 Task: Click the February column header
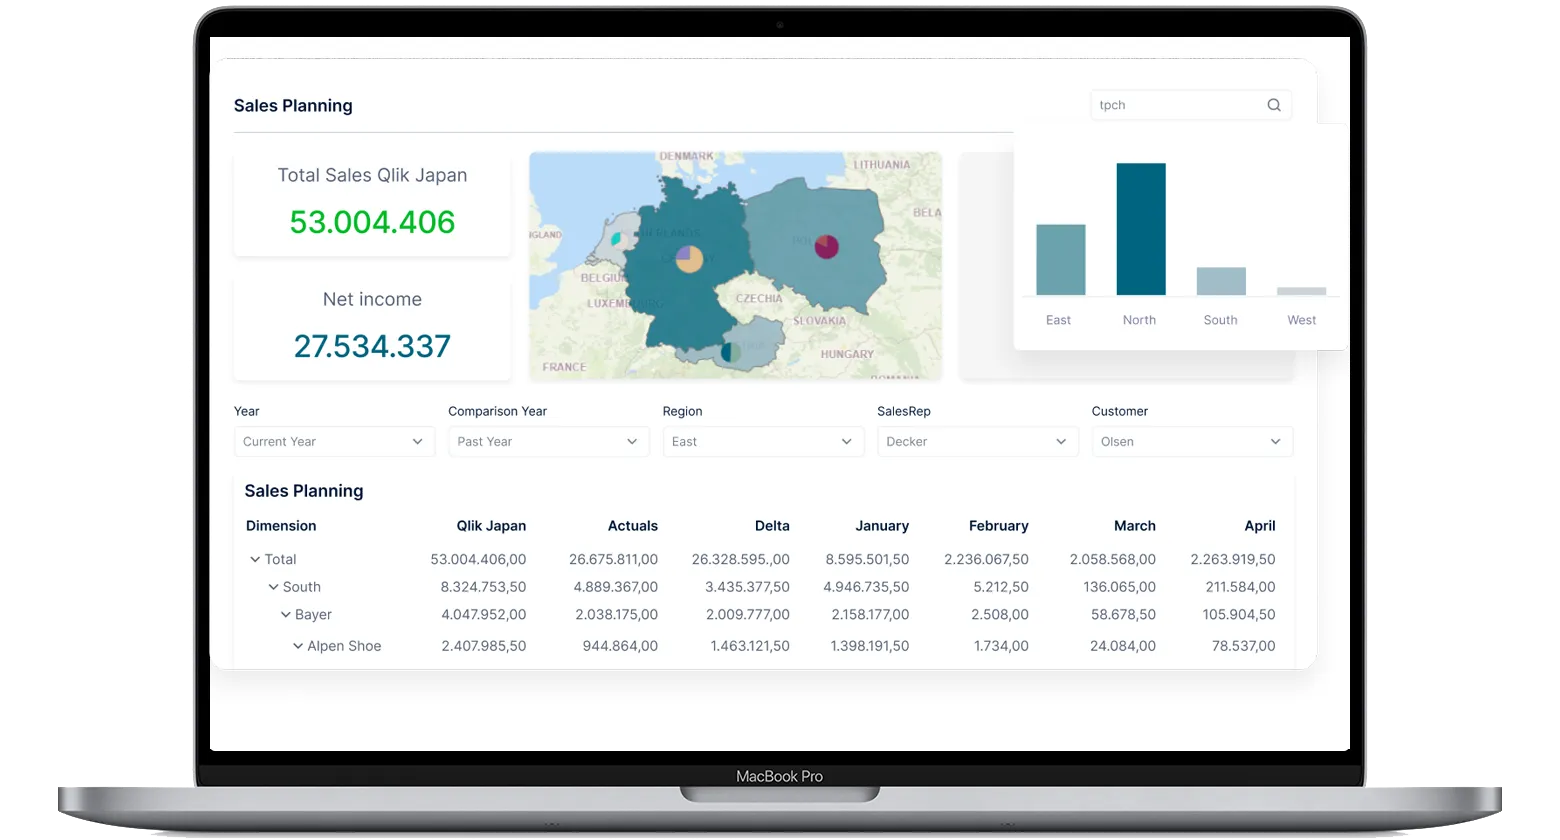pyautogui.click(x=998, y=526)
